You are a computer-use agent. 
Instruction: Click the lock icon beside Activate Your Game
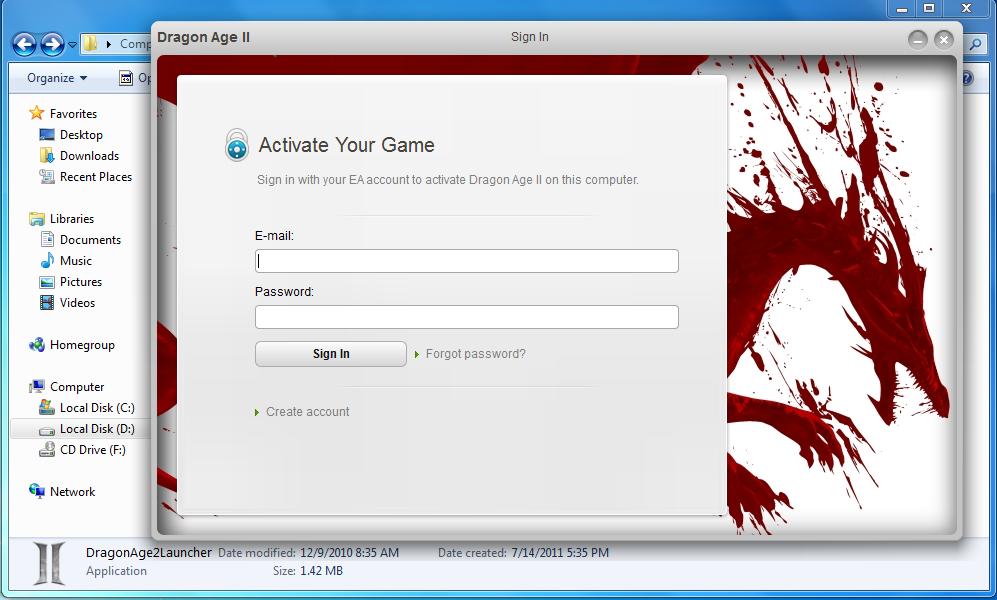[237, 145]
